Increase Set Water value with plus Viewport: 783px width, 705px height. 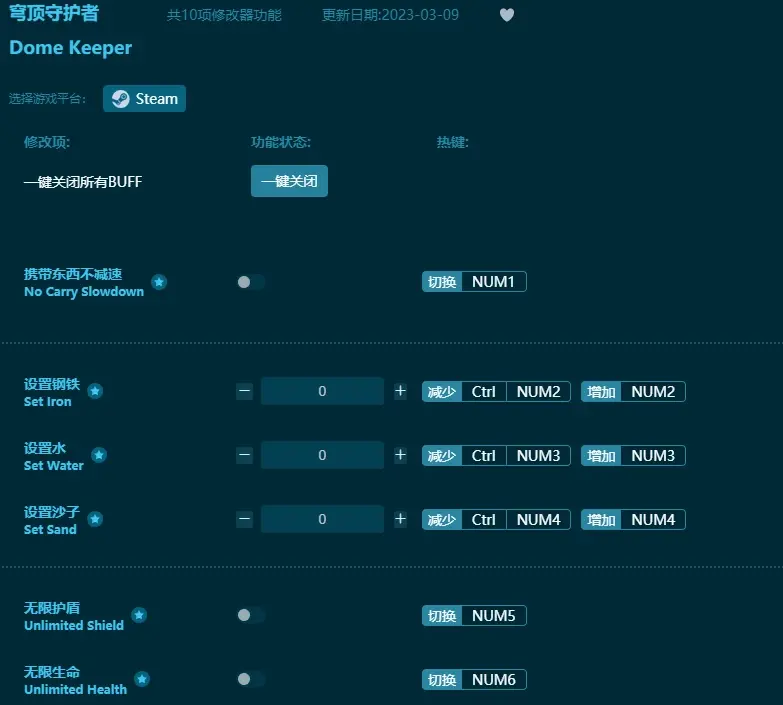coord(400,455)
